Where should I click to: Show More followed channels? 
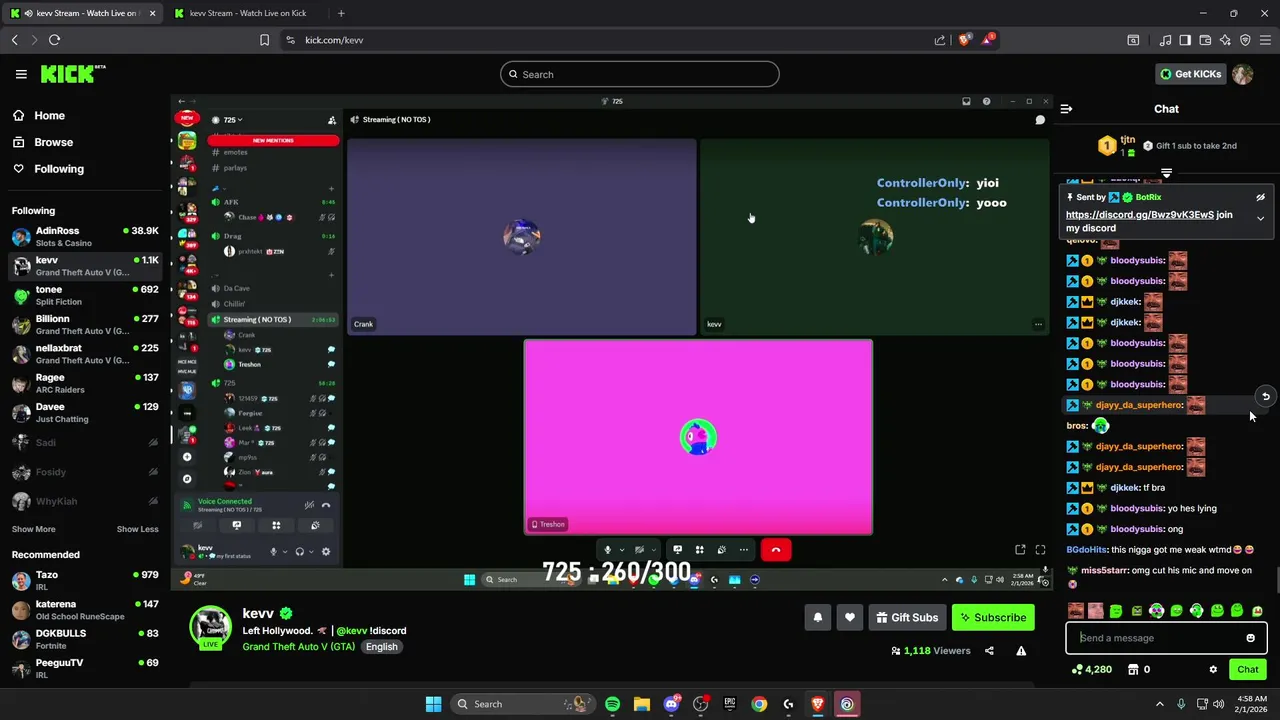[34, 529]
